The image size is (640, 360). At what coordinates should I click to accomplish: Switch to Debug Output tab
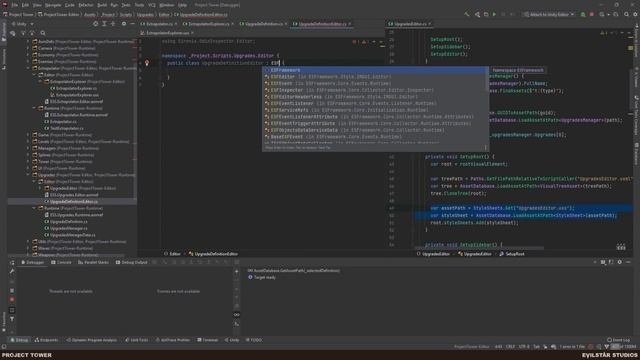[131, 262]
